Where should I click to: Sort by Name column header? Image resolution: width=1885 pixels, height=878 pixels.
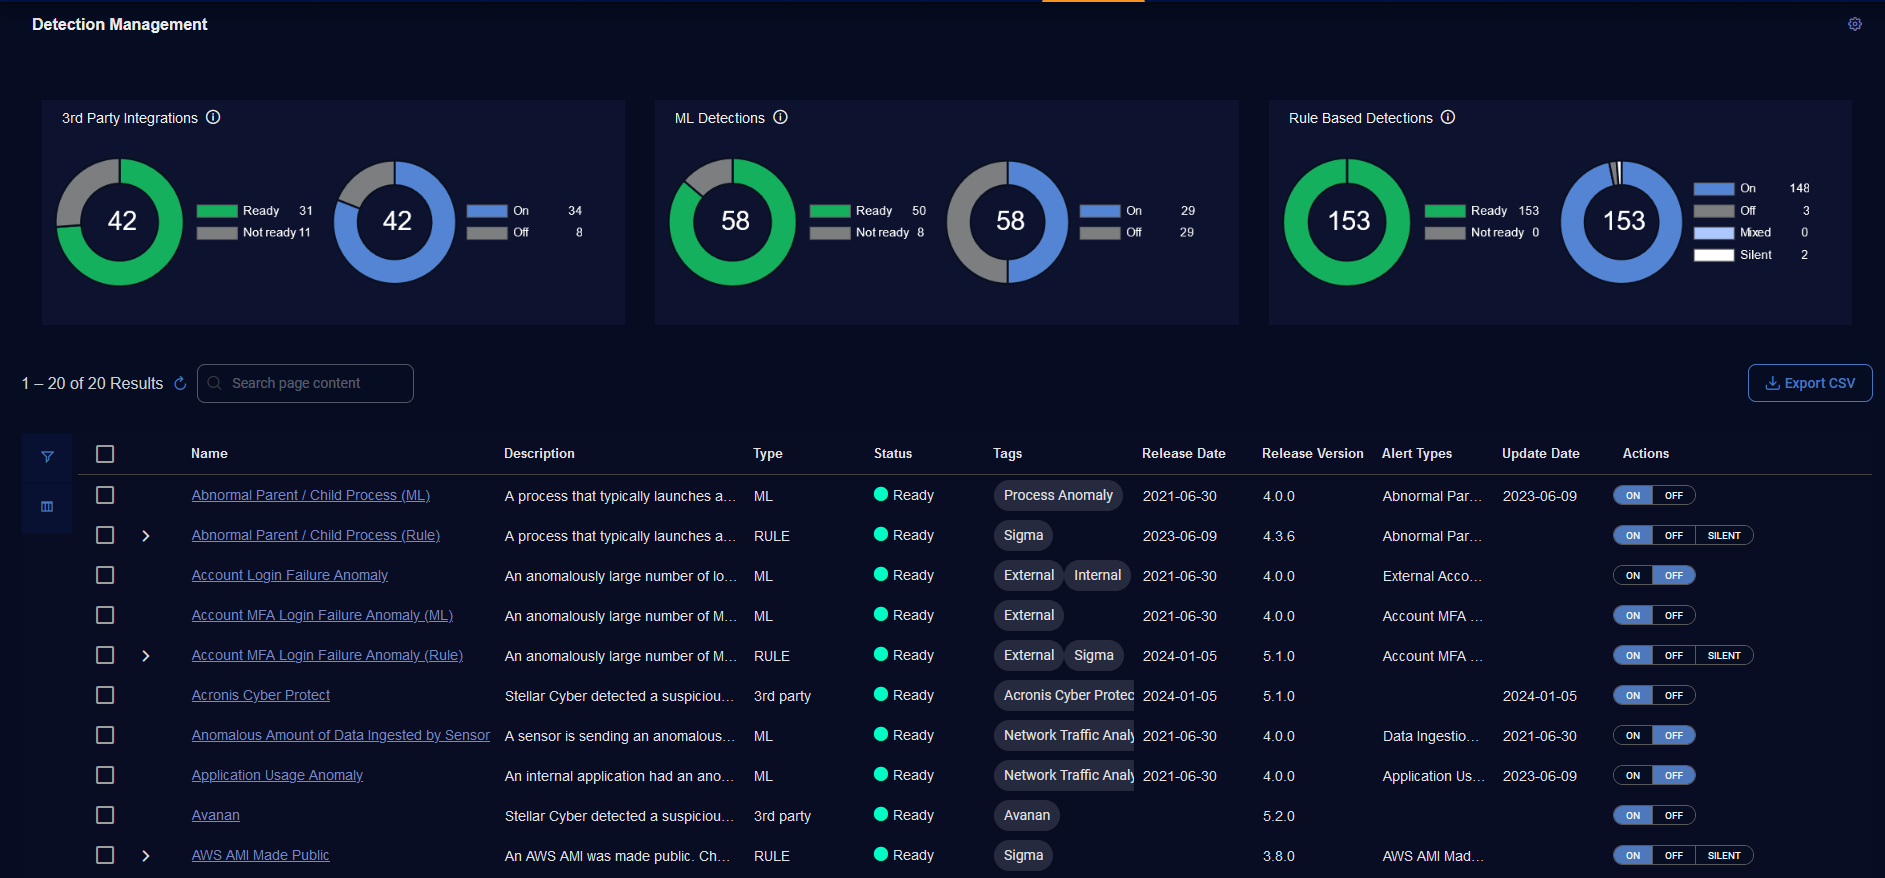[x=209, y=454]
